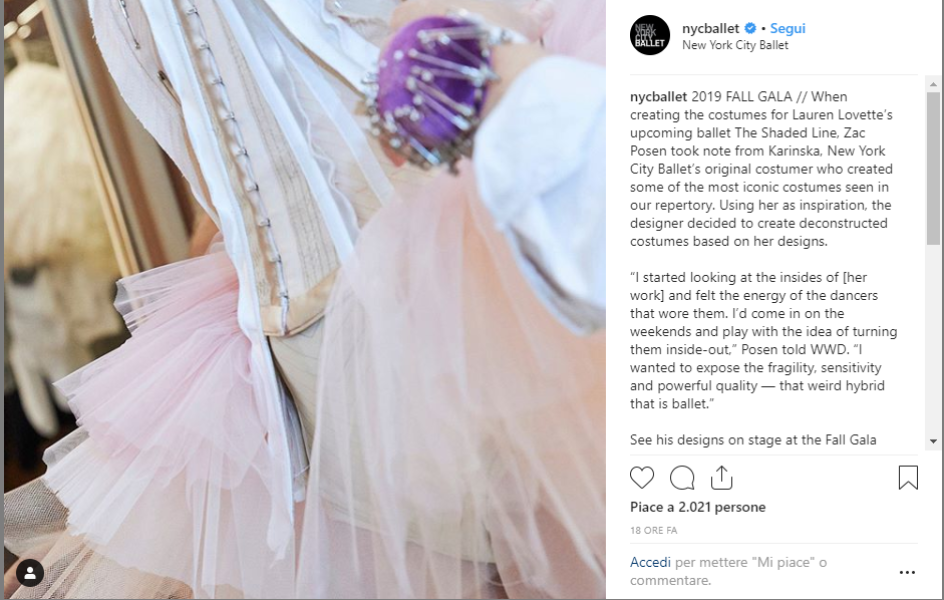Open nycballet username in the caption

[x=659, y=97]
